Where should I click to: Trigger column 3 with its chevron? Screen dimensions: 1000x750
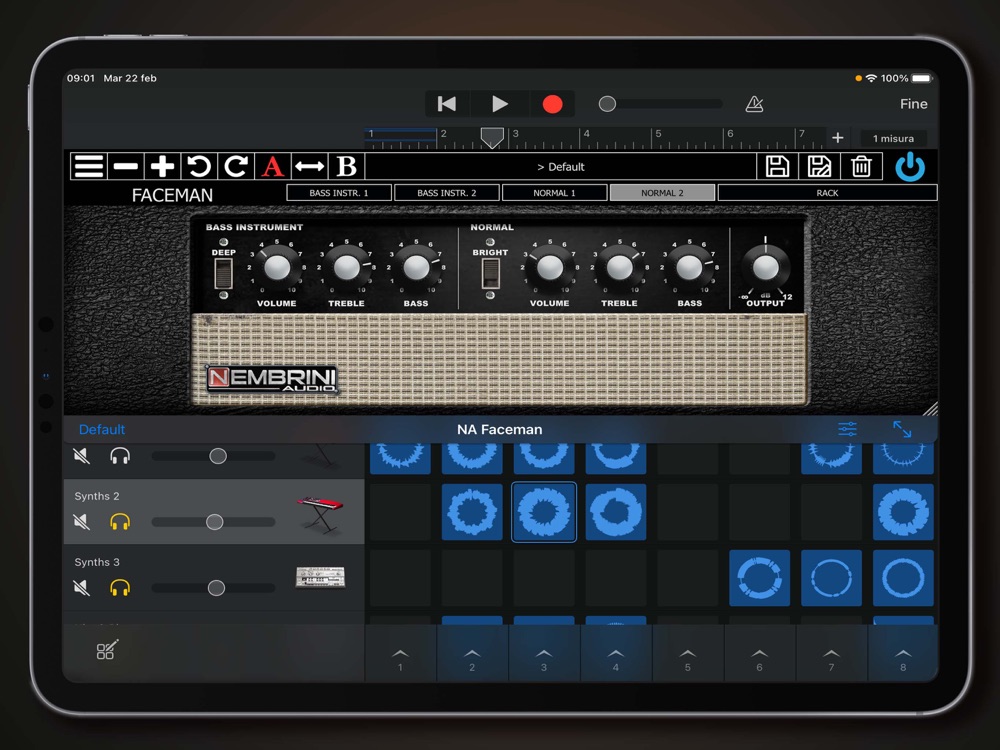(544, 654)
